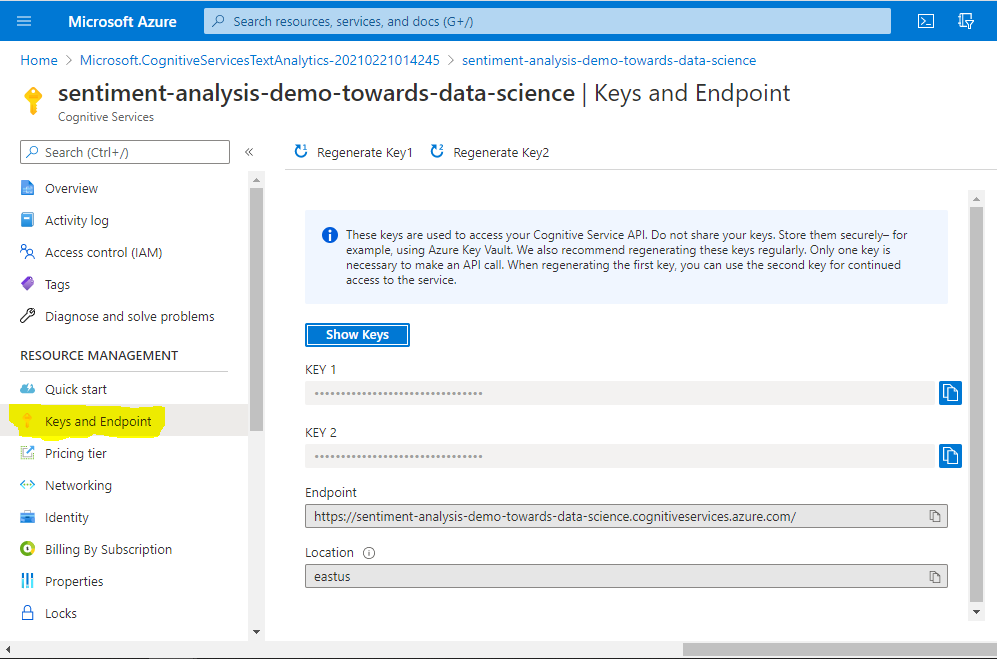The height and width of the screenshot is (659, 997).
Task: Open the Overview menu item
Action: [71, 188]
